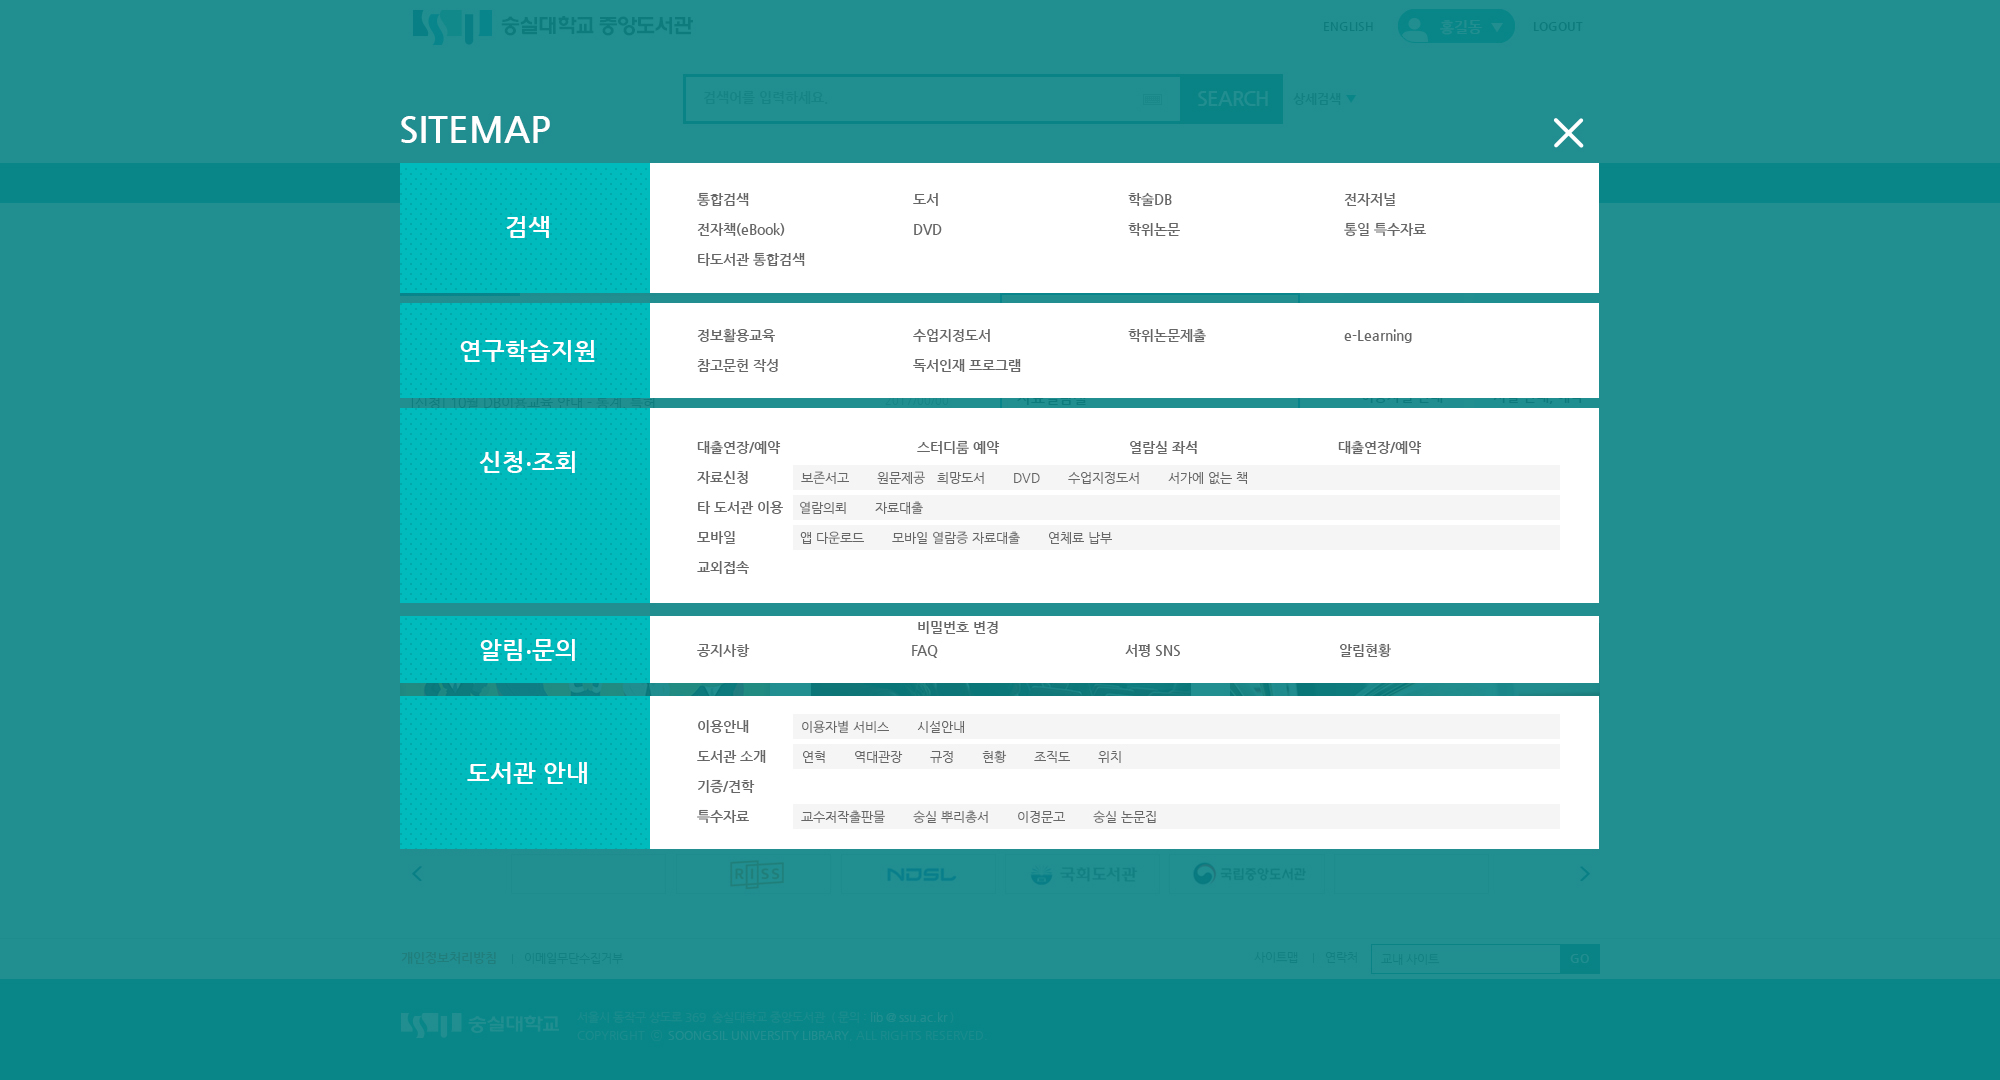The image size is (2000, 1080).
Task: Open the 국립중앙도서관 banner logo
Action: tap(1249, 874)
